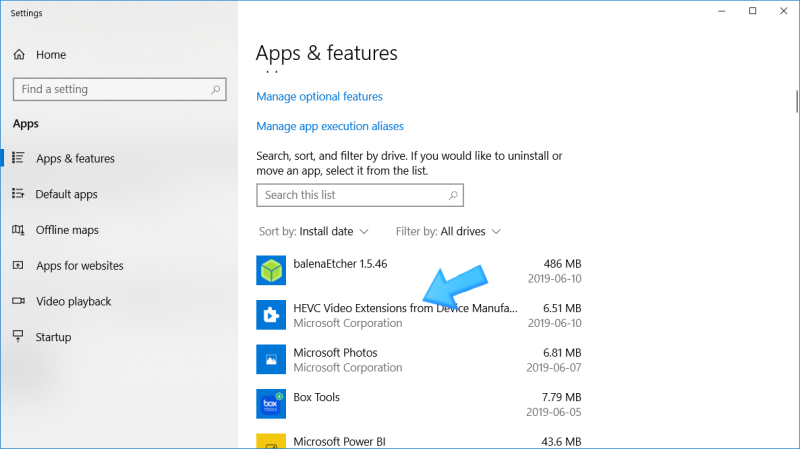Click the Video playback camera icon
Viewport: 800px width, 449px height.
(18, 301)
